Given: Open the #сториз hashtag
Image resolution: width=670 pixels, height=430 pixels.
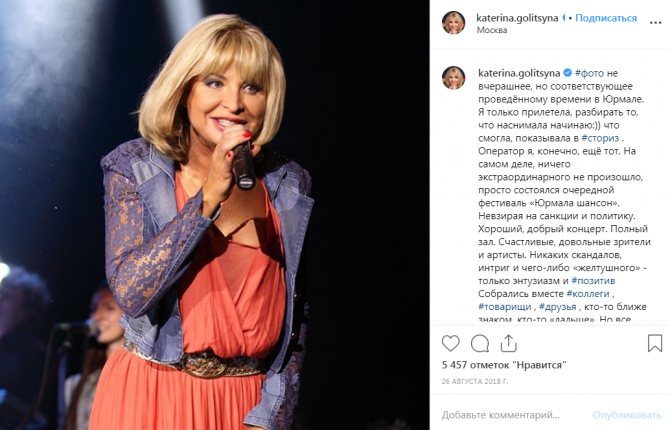Looking at the screenshot, I should 600,138.
